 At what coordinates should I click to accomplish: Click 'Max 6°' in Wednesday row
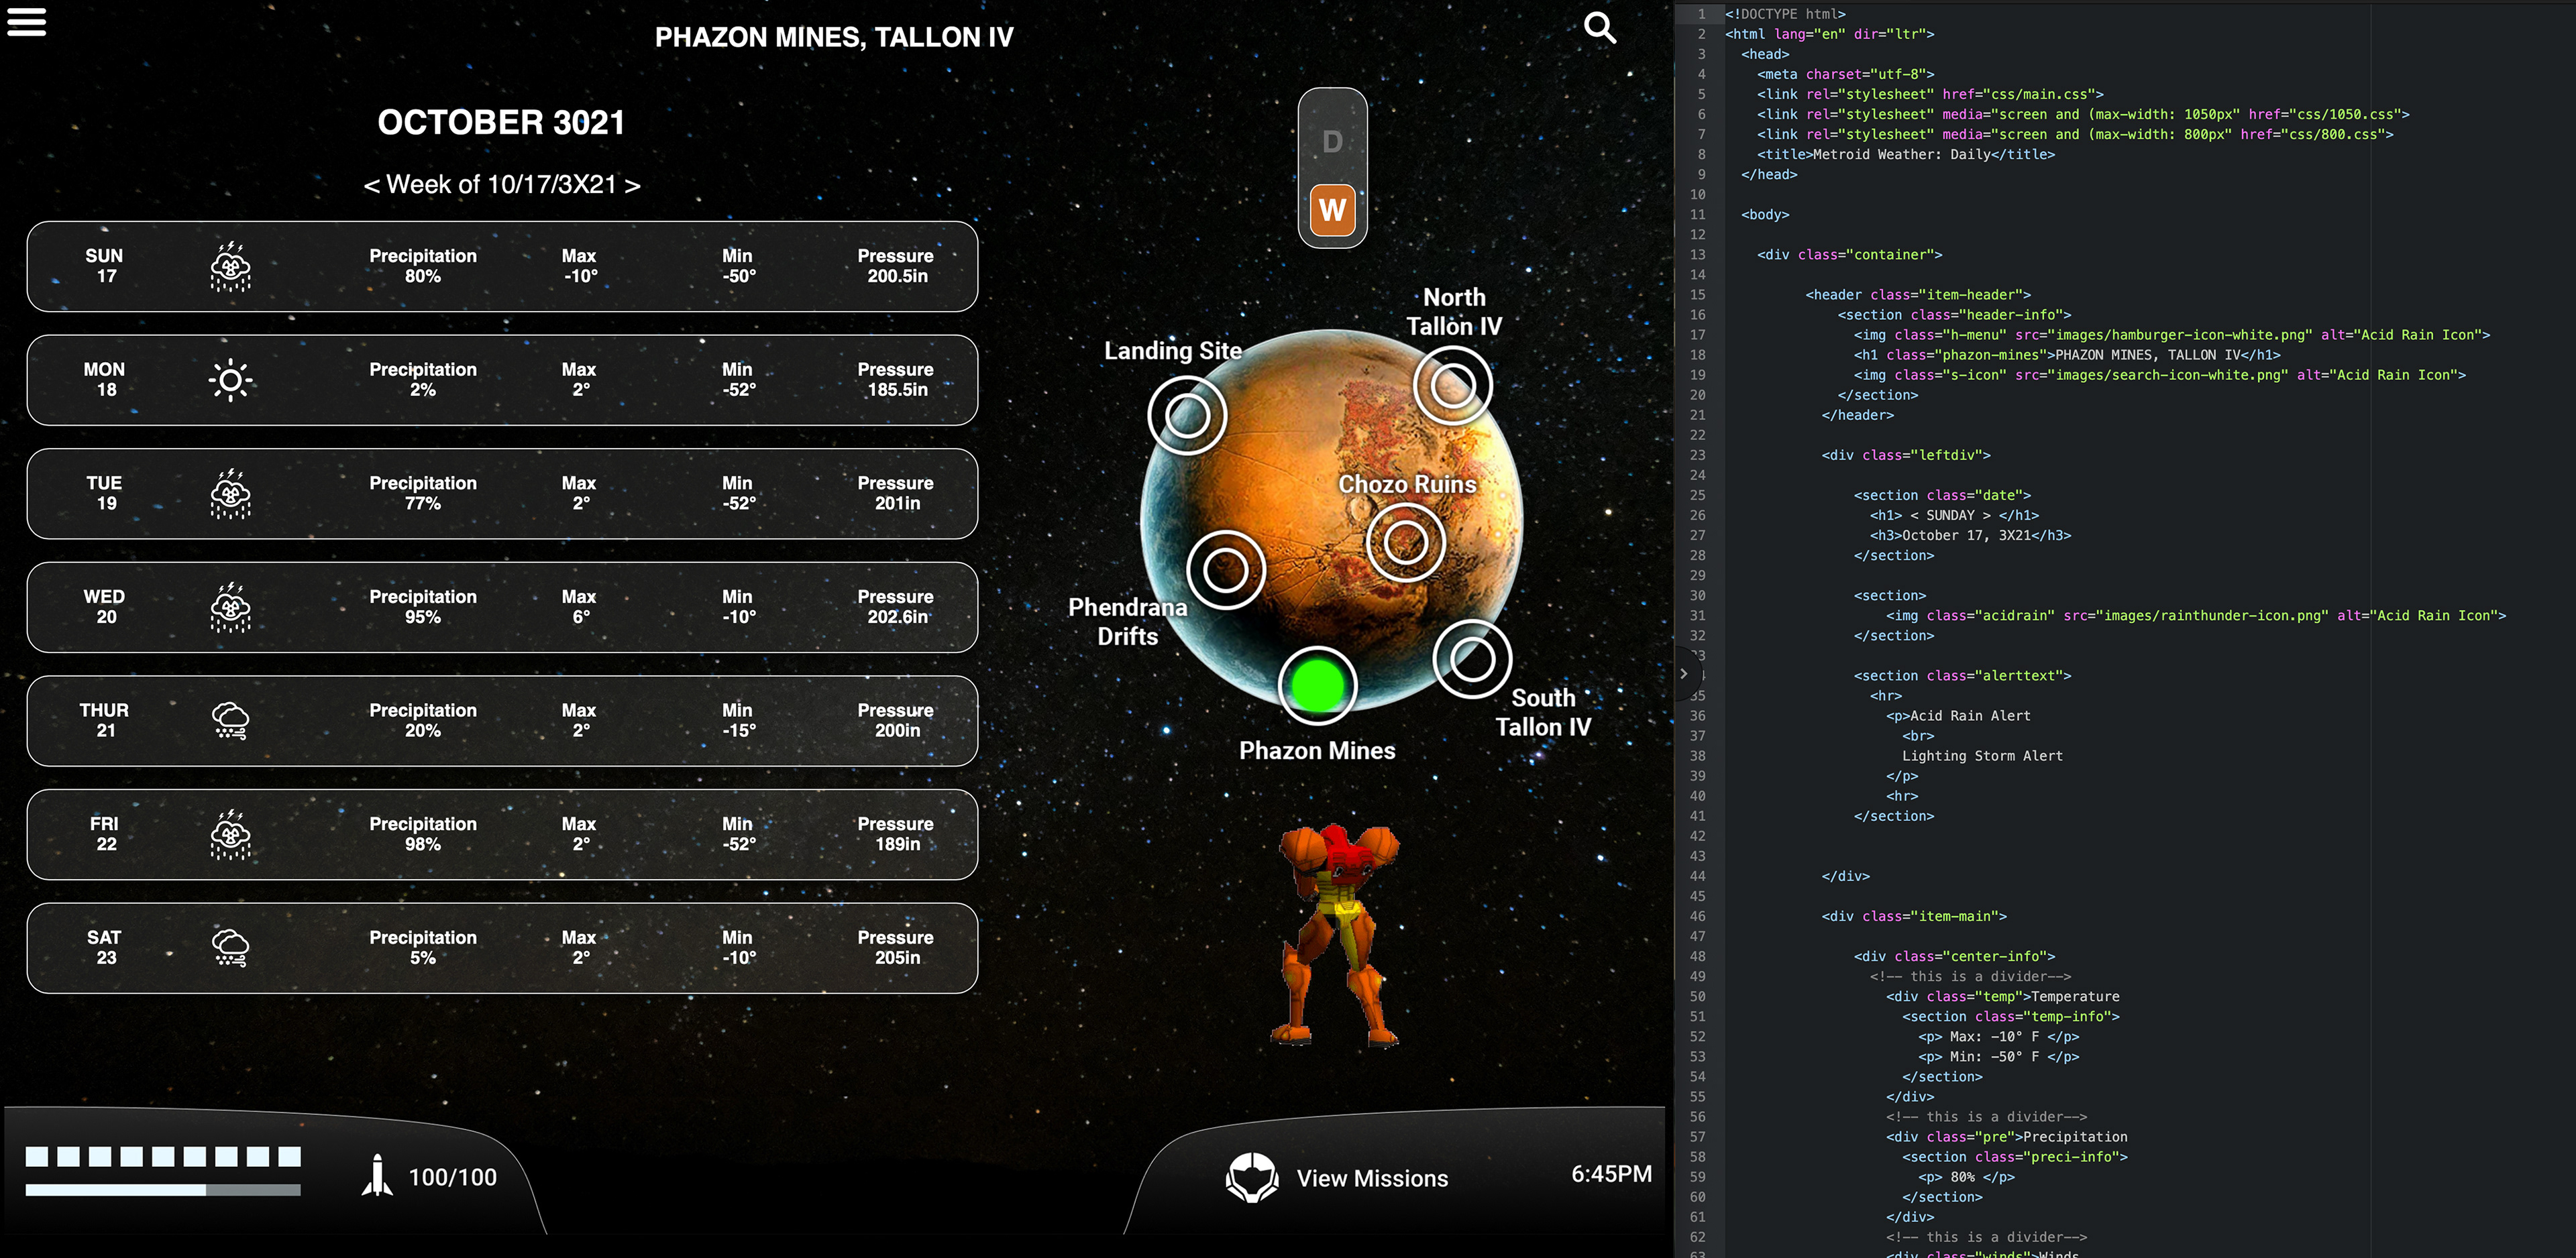(x=579, y=607)
